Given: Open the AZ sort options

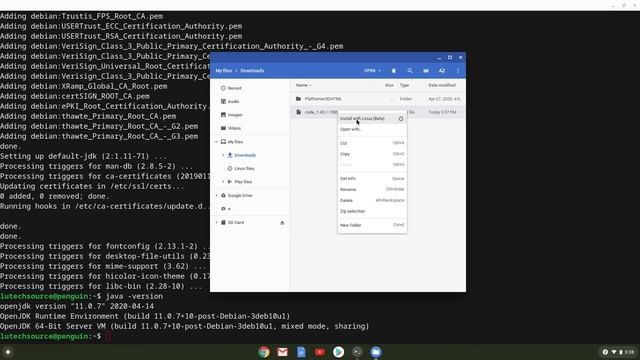Looking at the screenshot, I should pyautogui.click(x=442, y=71).
